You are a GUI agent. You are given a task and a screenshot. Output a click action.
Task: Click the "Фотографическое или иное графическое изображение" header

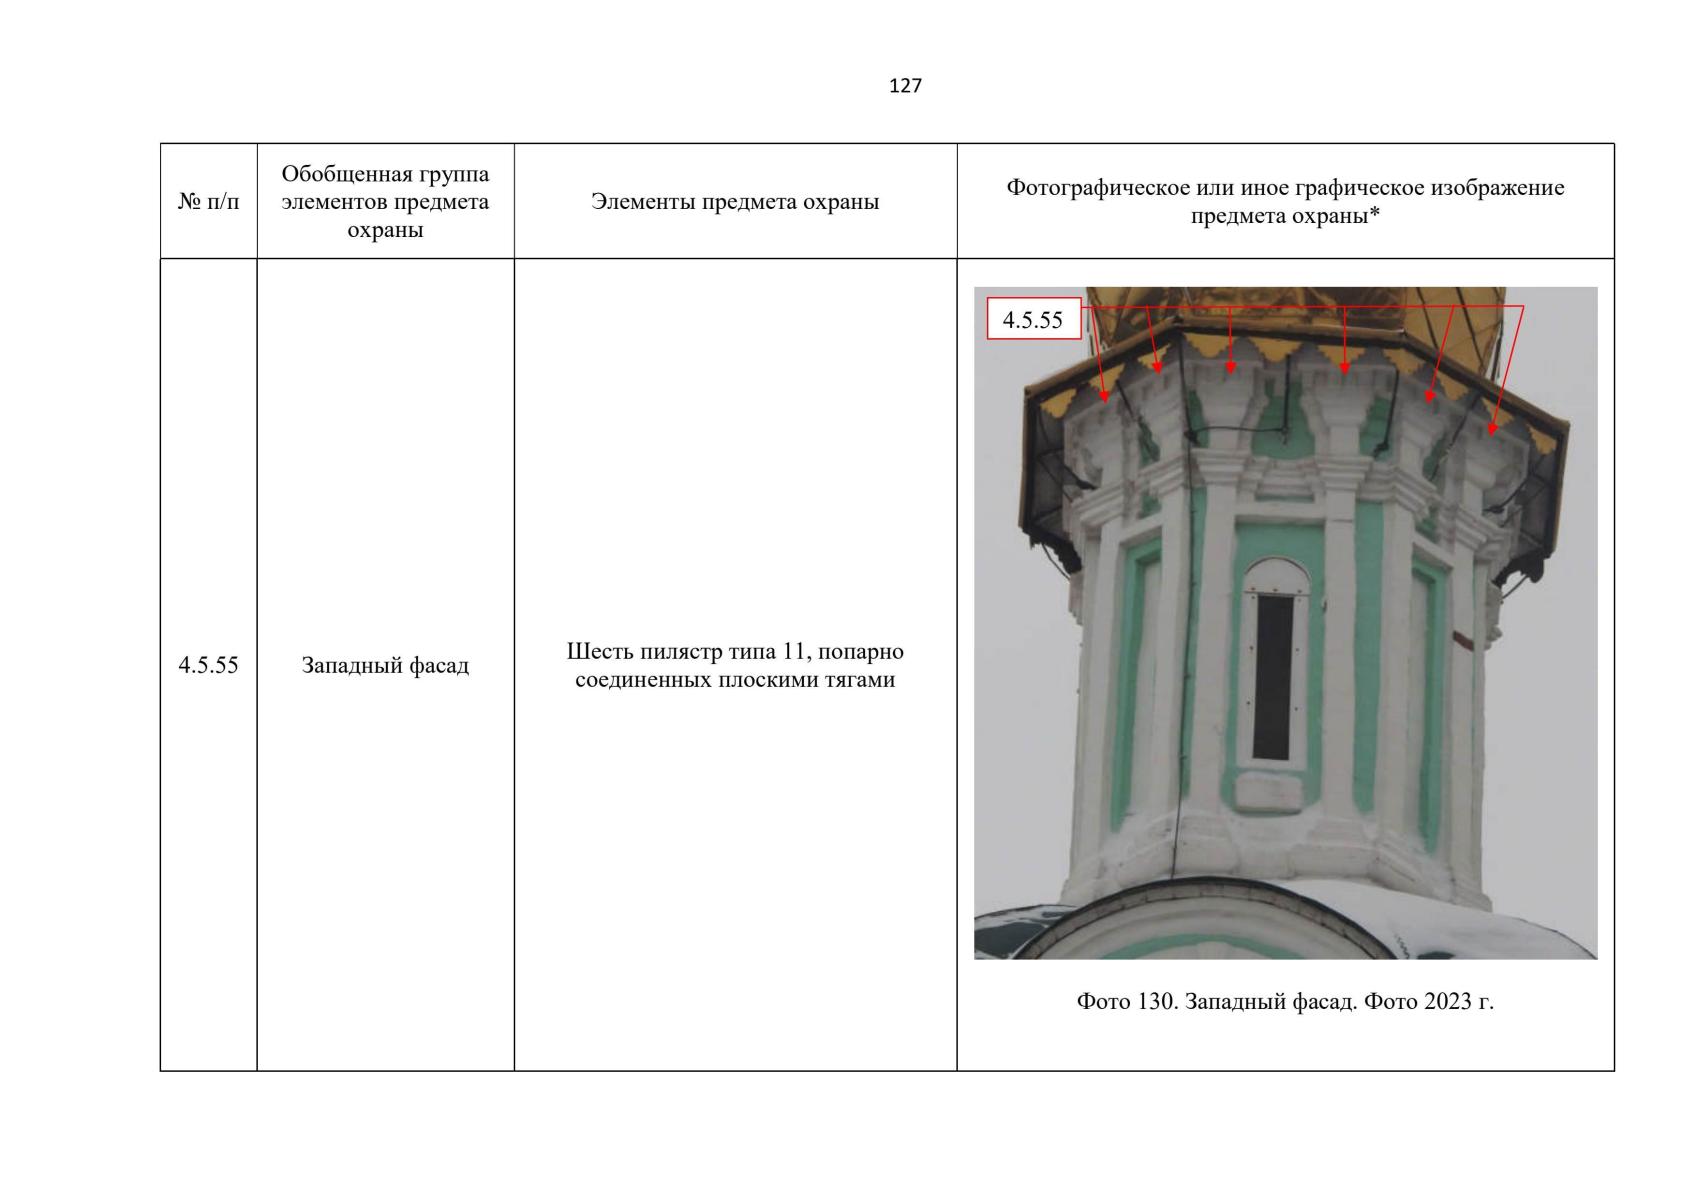pyautogui.click(x=1284, y=188)
